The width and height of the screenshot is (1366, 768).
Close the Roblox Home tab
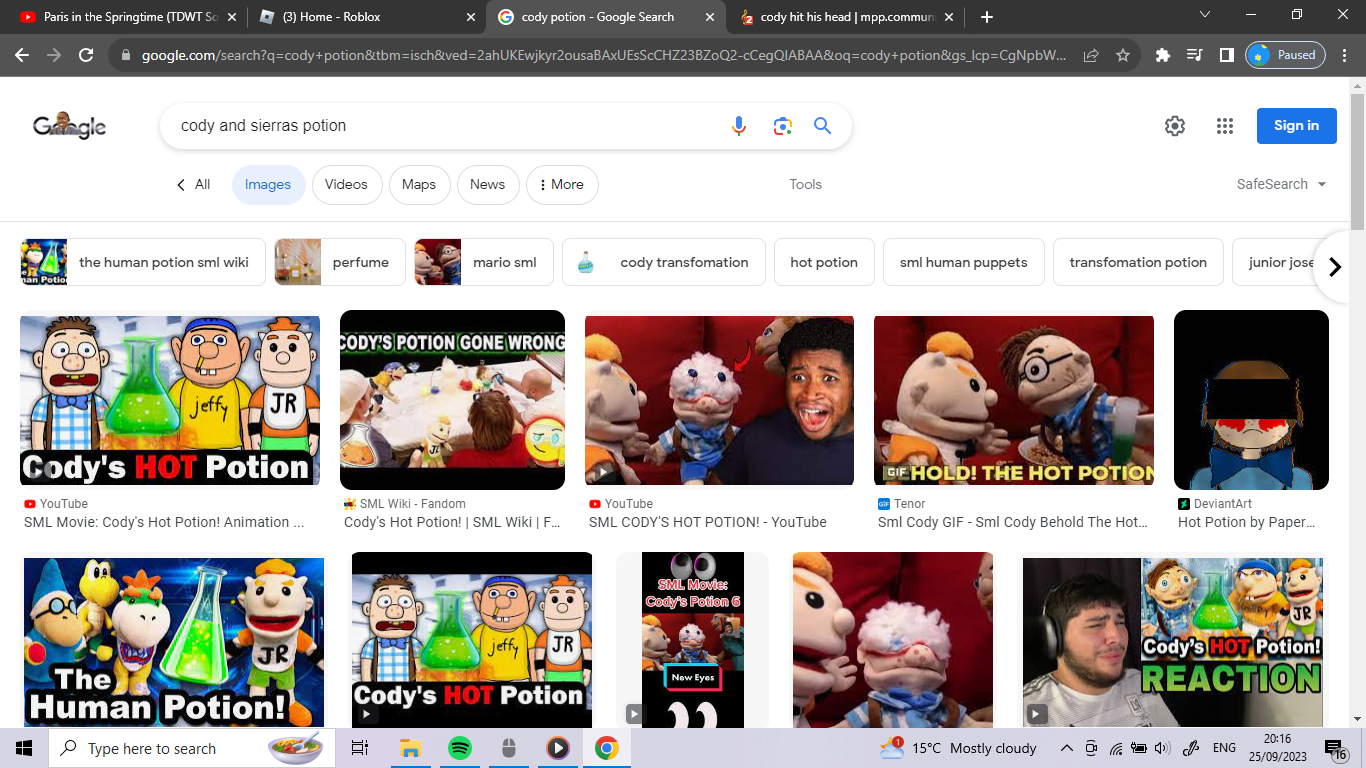click(472, 17)
